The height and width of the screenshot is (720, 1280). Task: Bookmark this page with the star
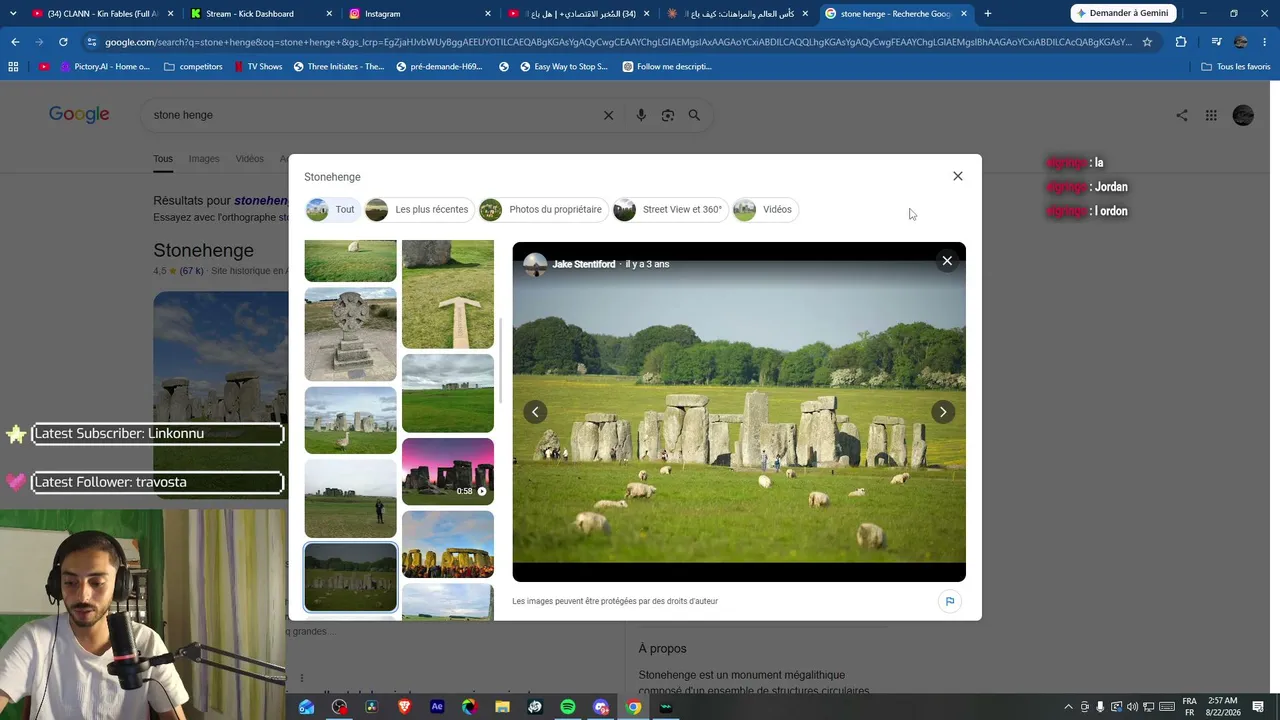(1147, 42)
